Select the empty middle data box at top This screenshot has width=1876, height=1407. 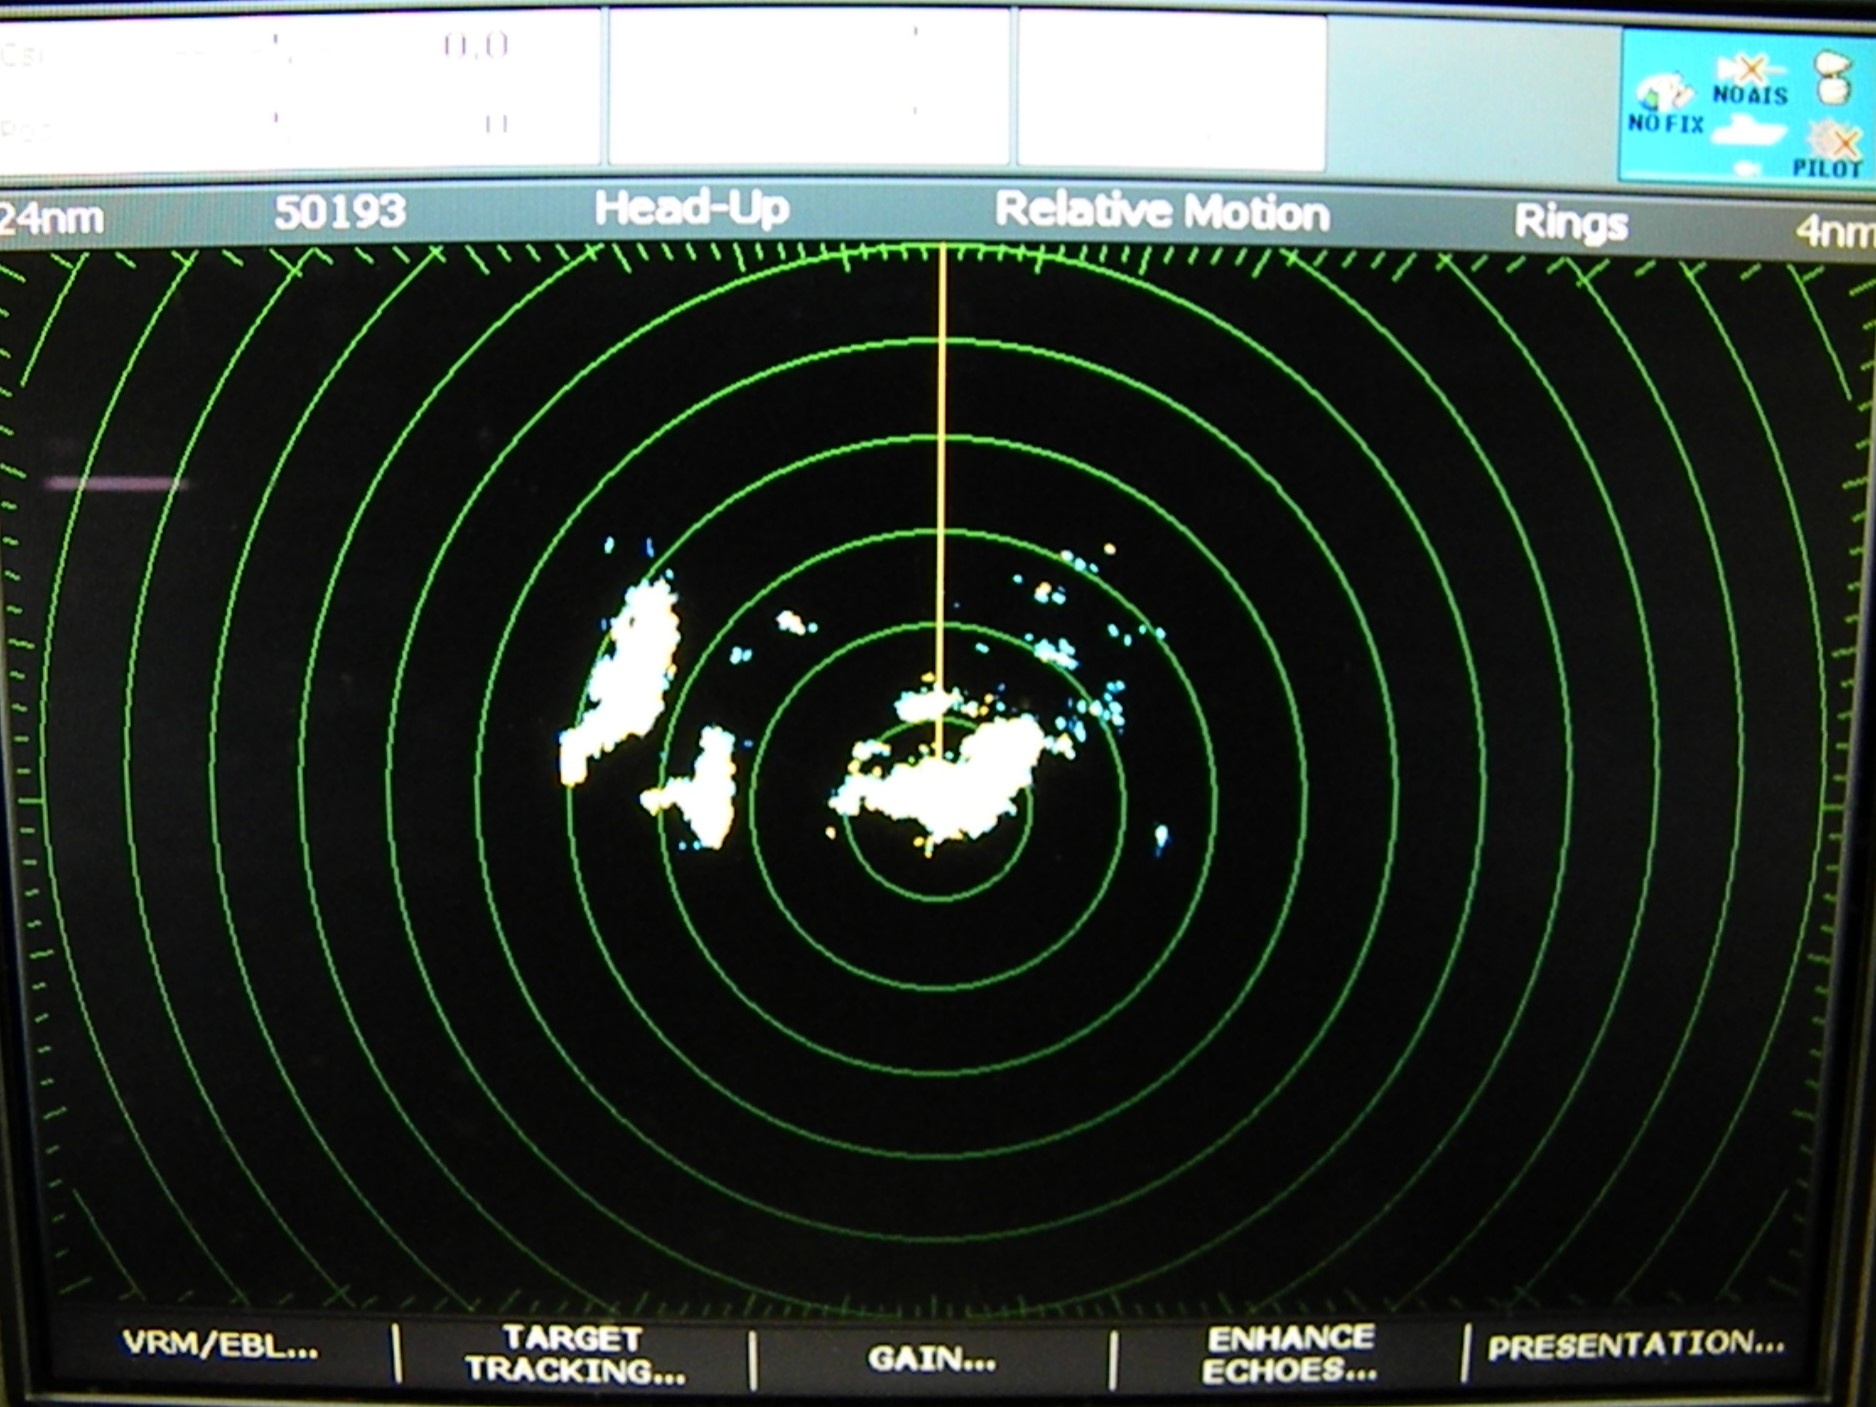click(808, 88)
